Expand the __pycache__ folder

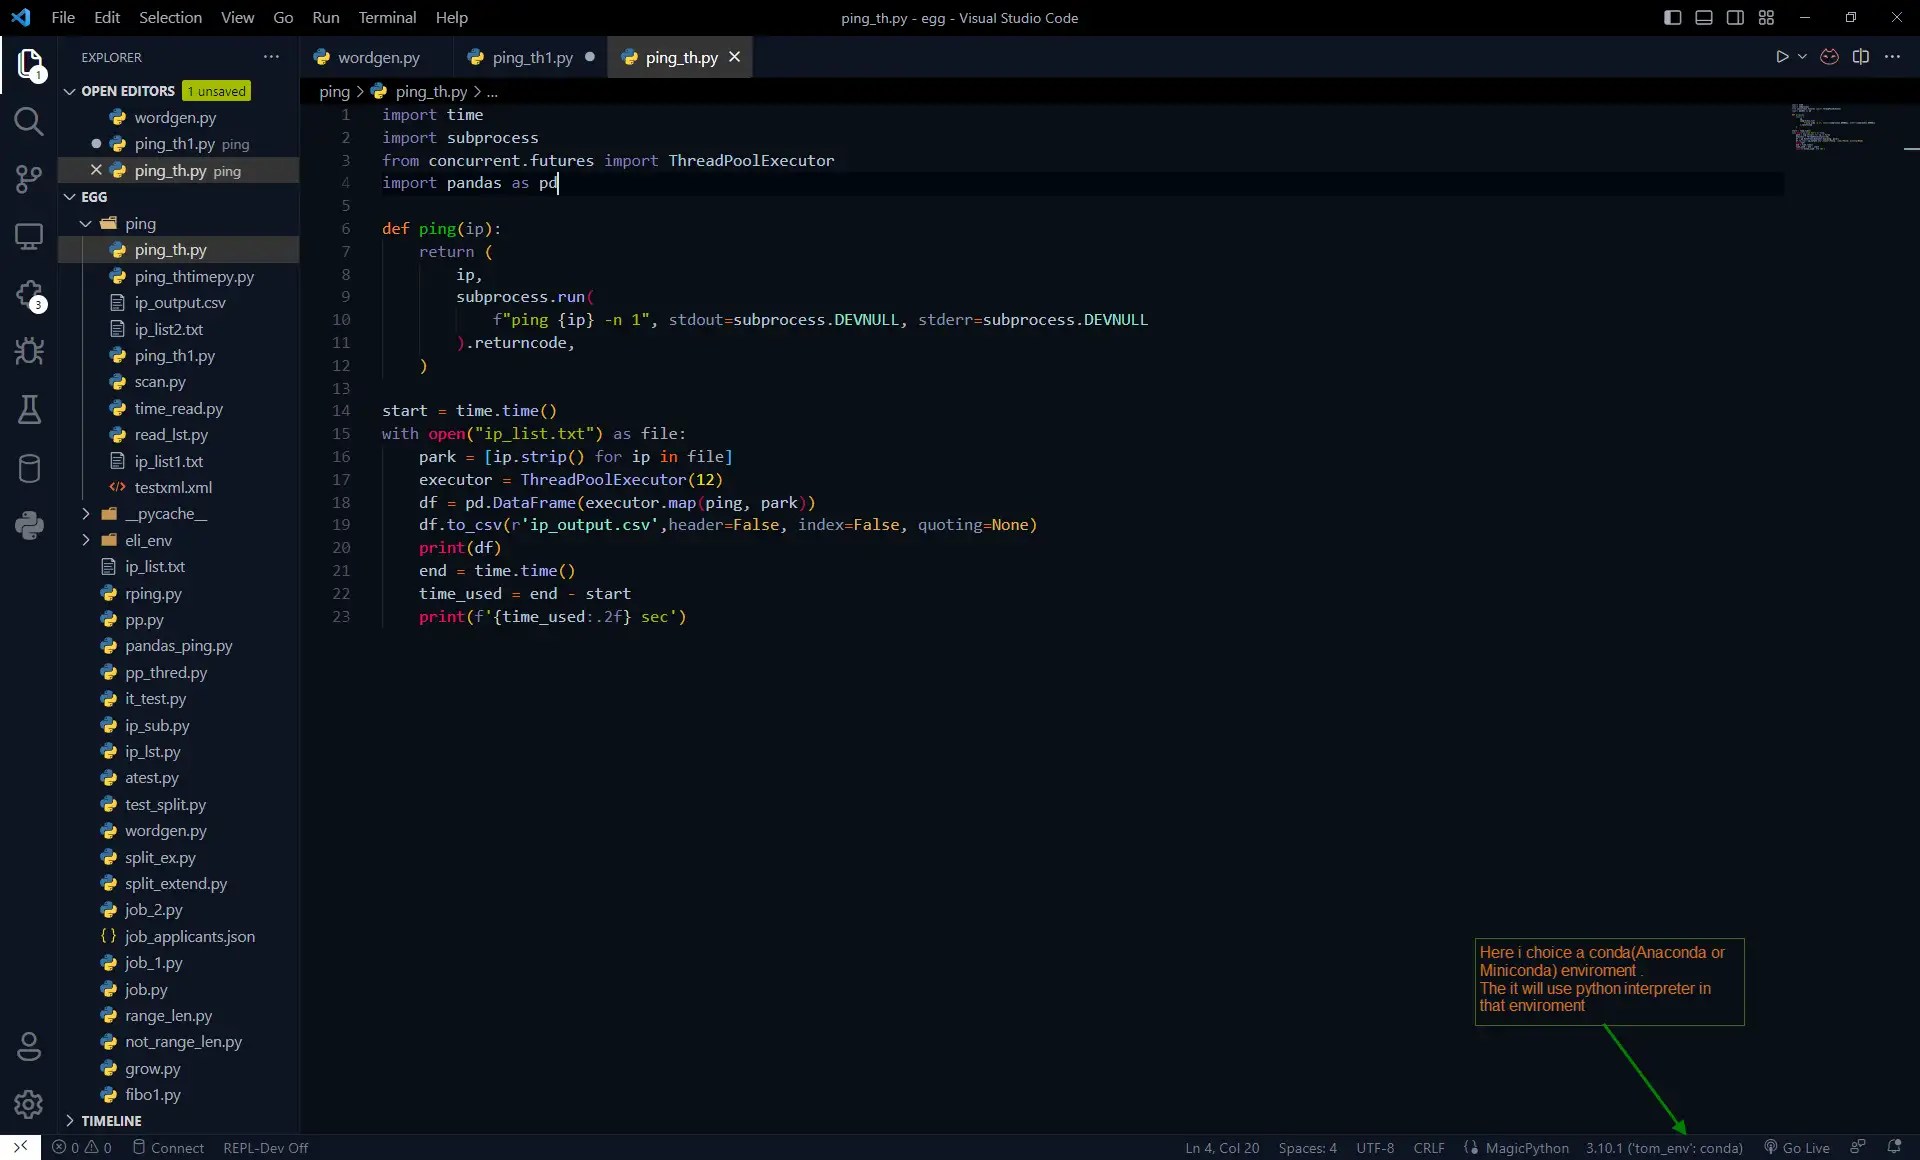(87, 515)
